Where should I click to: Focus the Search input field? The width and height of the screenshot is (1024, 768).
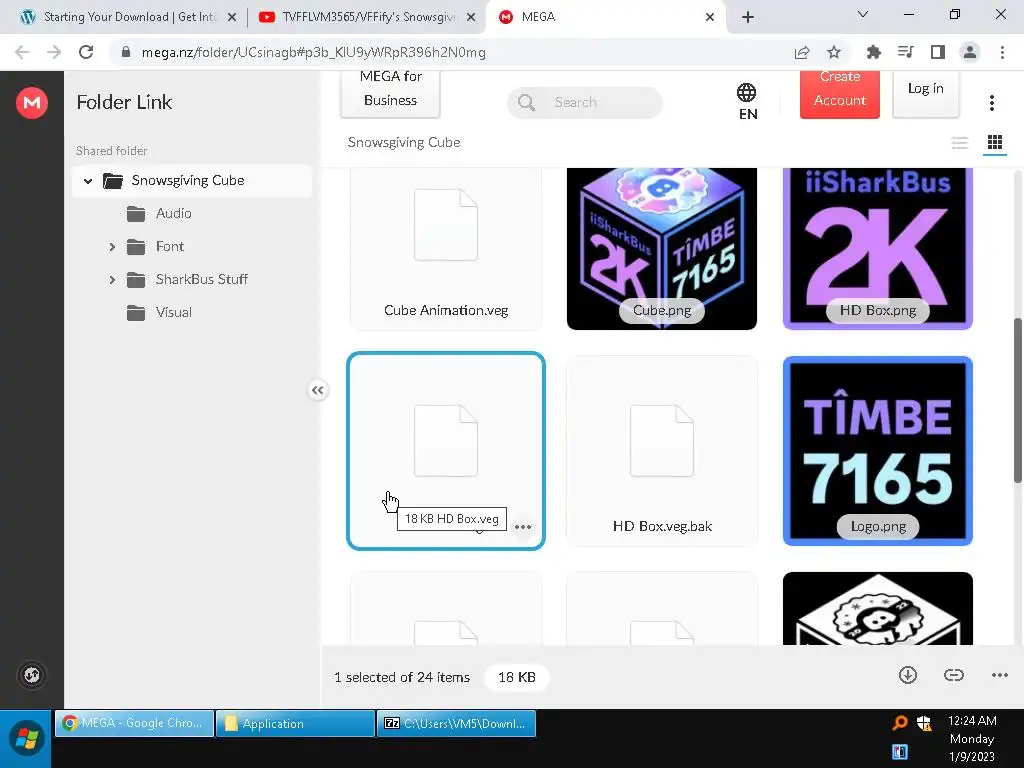(x=584, y=103)
